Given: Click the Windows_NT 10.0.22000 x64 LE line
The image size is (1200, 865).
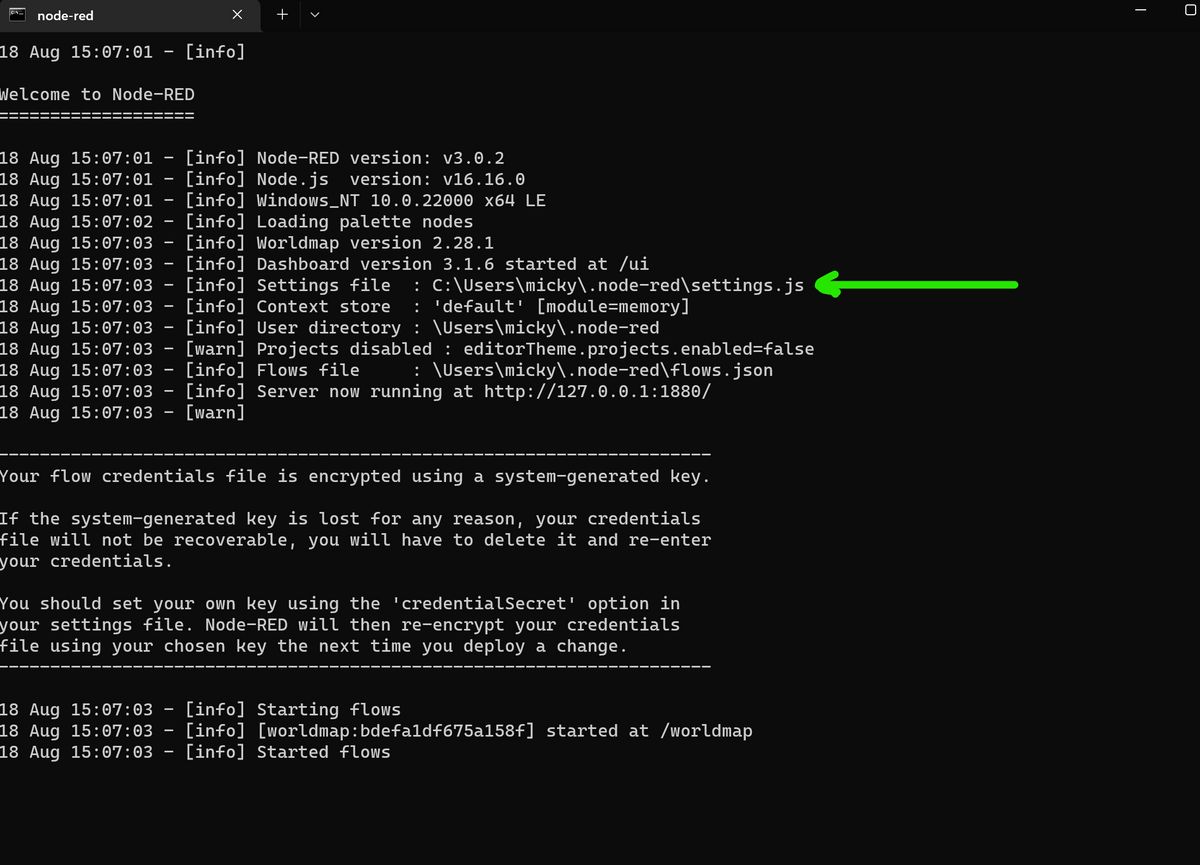Looking at the screenshot, I should click(272, 200).
